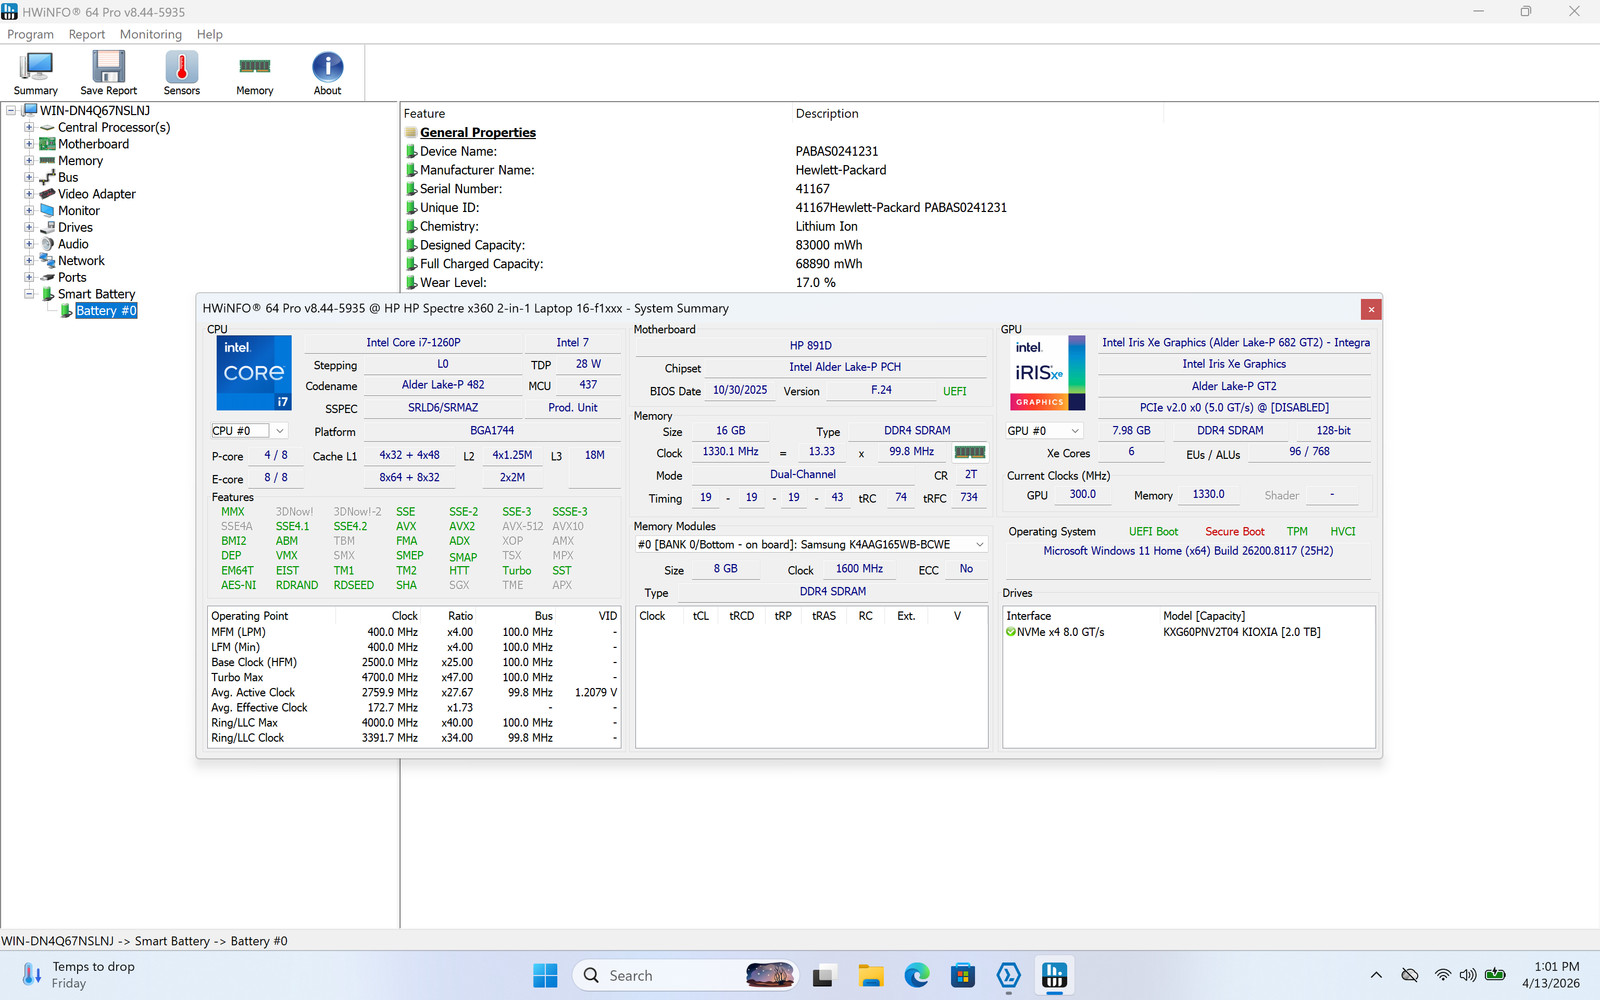Viewport: 1600px width, 1000px height.
Task: Click the Audio speaker tree icon
Action: click(47, 244)
